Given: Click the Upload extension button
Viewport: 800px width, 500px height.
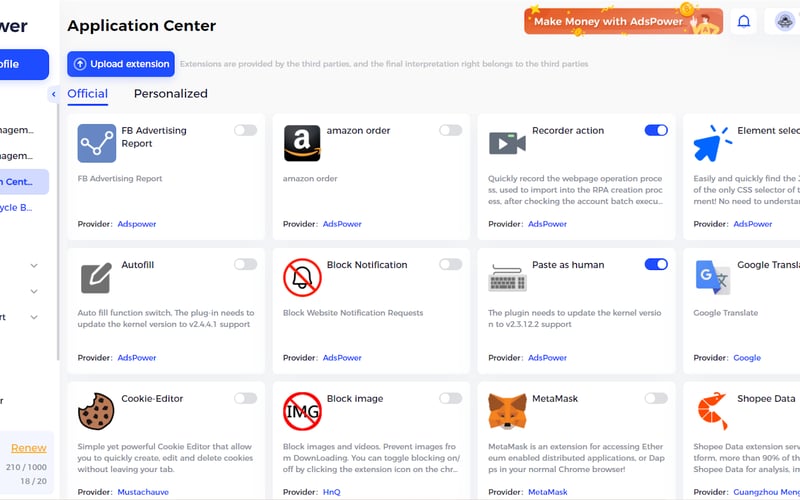Looking at the screenshot, I should coord(121,64).
